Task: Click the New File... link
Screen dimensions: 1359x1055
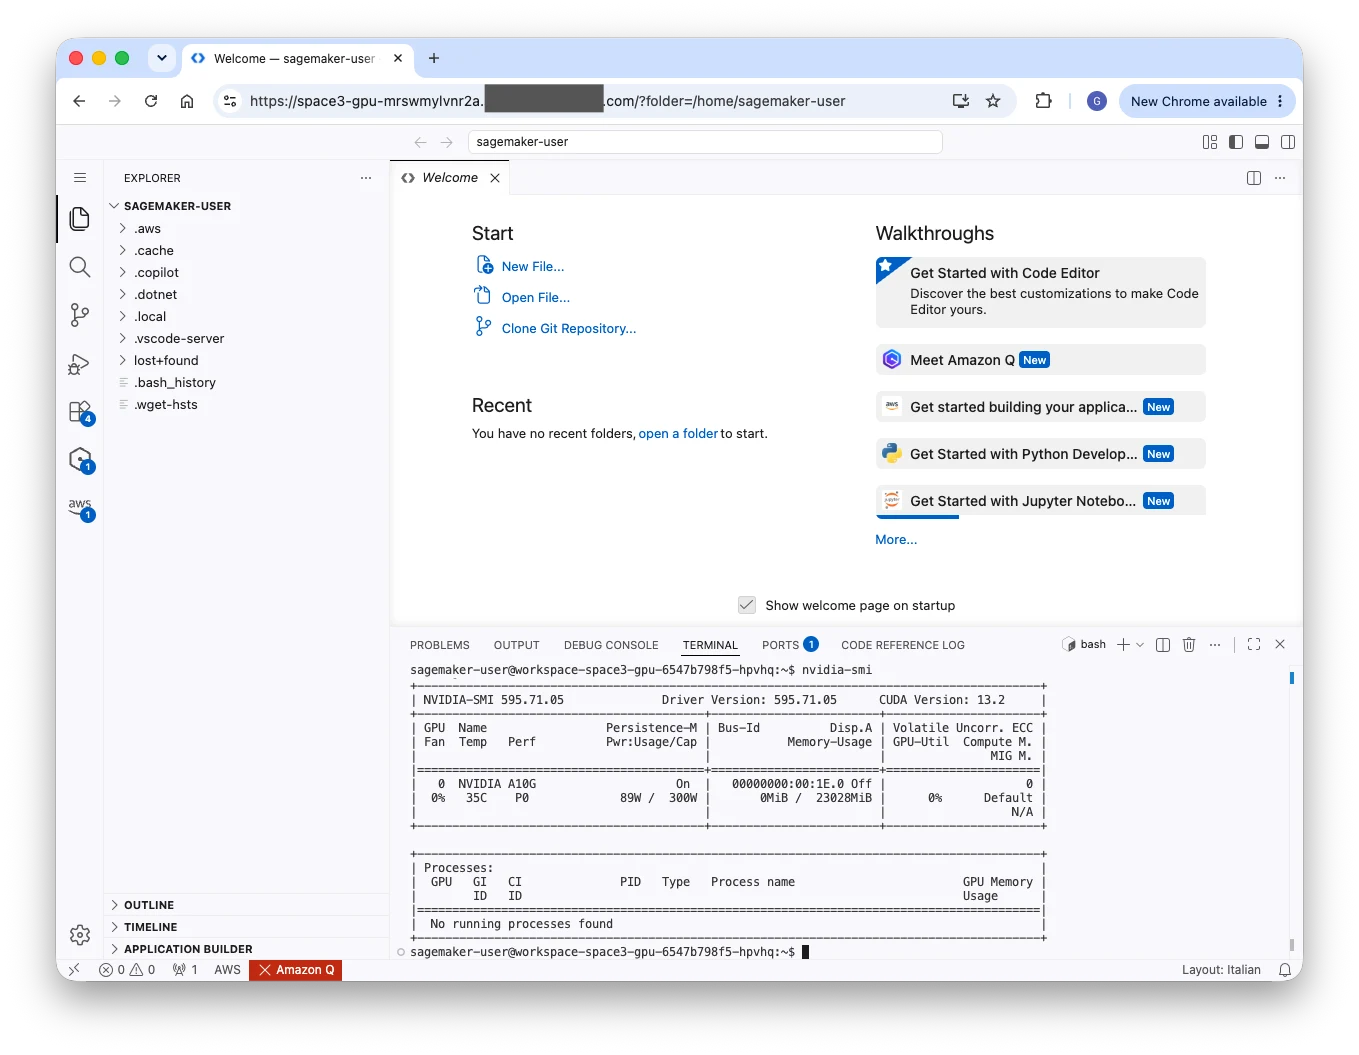Action: 533,267
